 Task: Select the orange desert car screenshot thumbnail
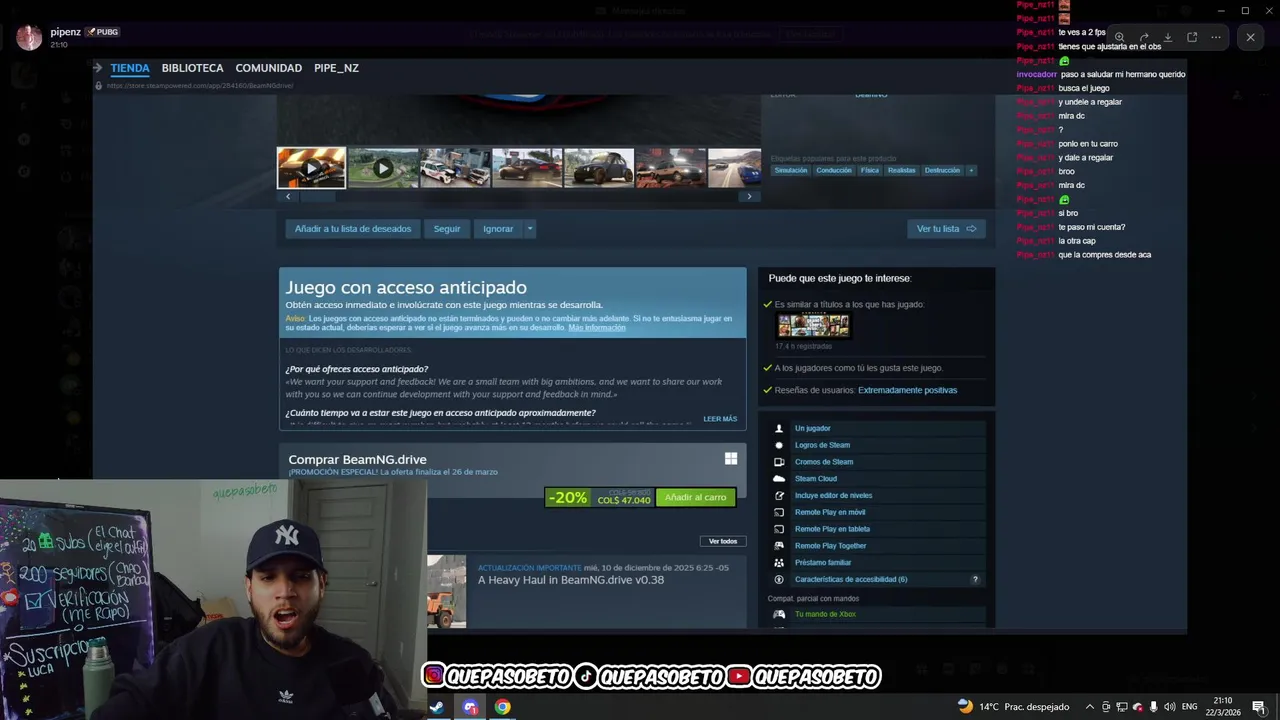pos(671,168)
